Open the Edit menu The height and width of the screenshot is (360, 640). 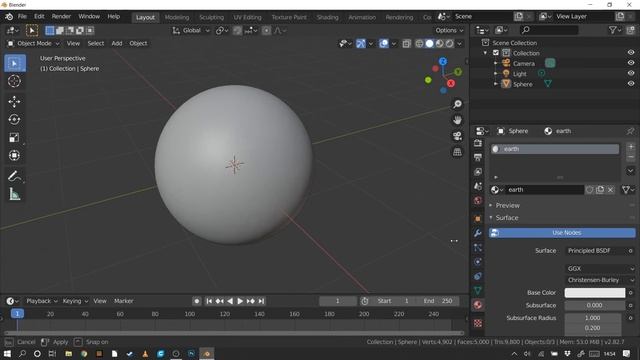(x=39, y=16)
